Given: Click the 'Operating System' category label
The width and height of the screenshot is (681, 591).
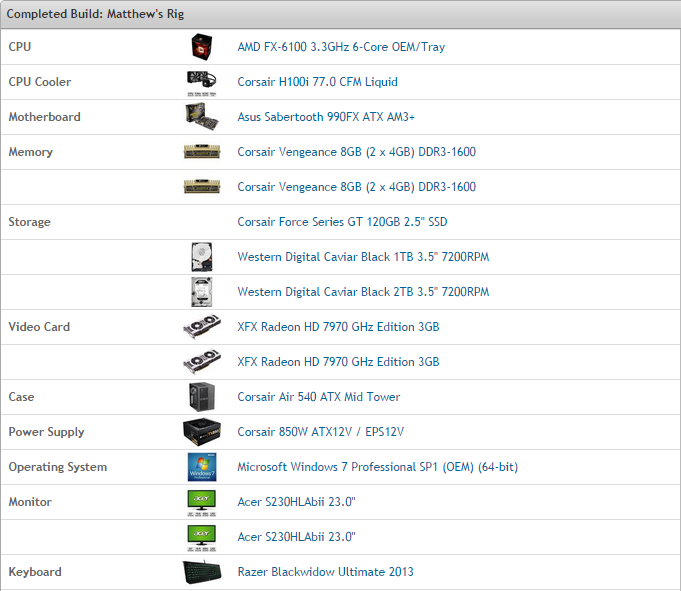Looking at the screenshot, I should point(58,467).
